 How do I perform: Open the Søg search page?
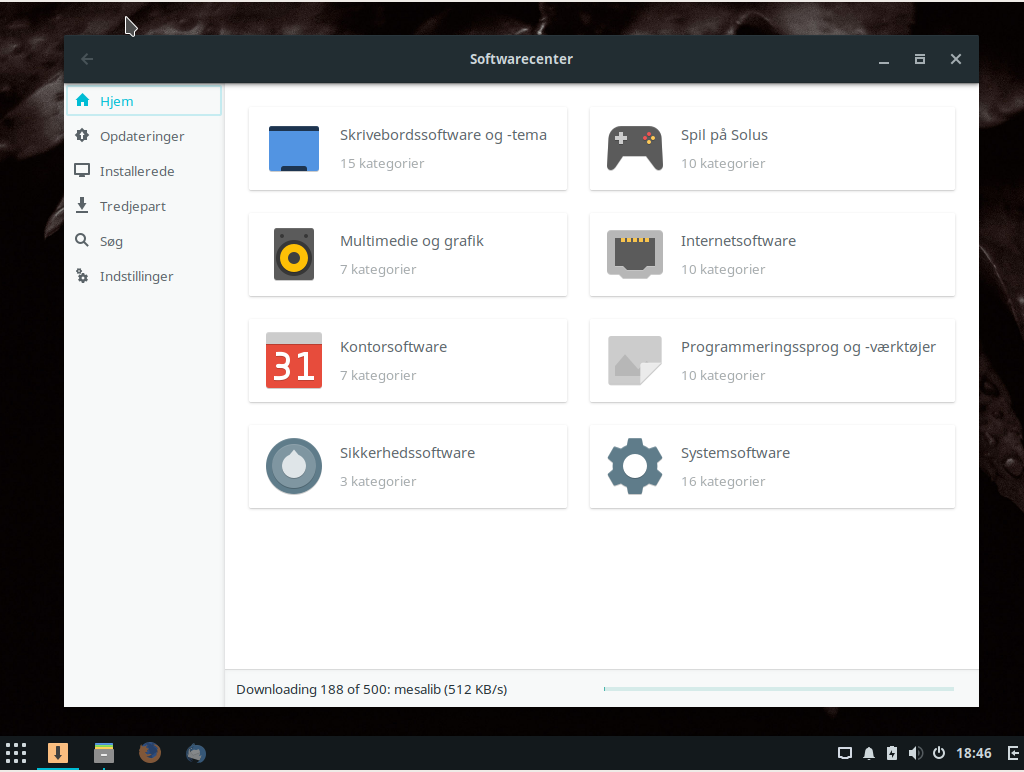pos(144,241)
